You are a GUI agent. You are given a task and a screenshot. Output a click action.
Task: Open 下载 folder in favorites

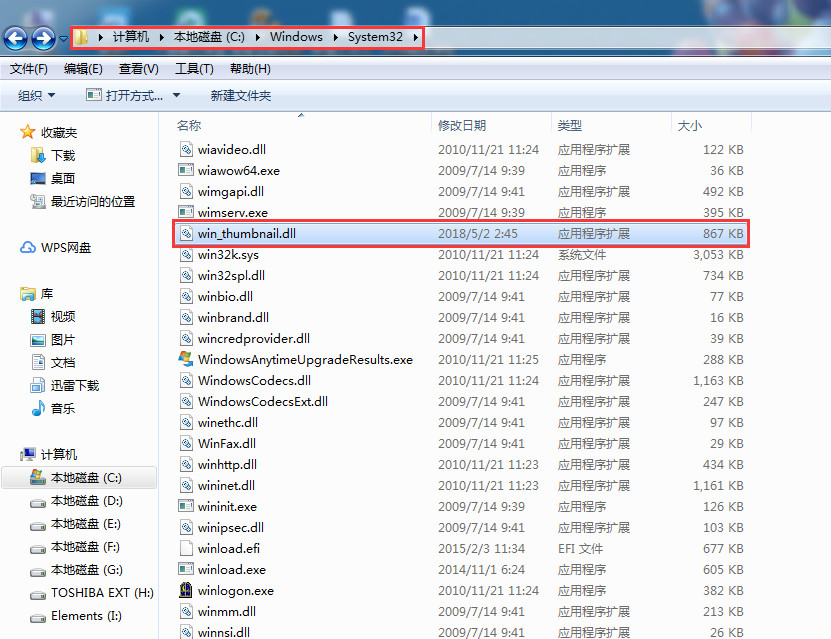pos(54,155)
